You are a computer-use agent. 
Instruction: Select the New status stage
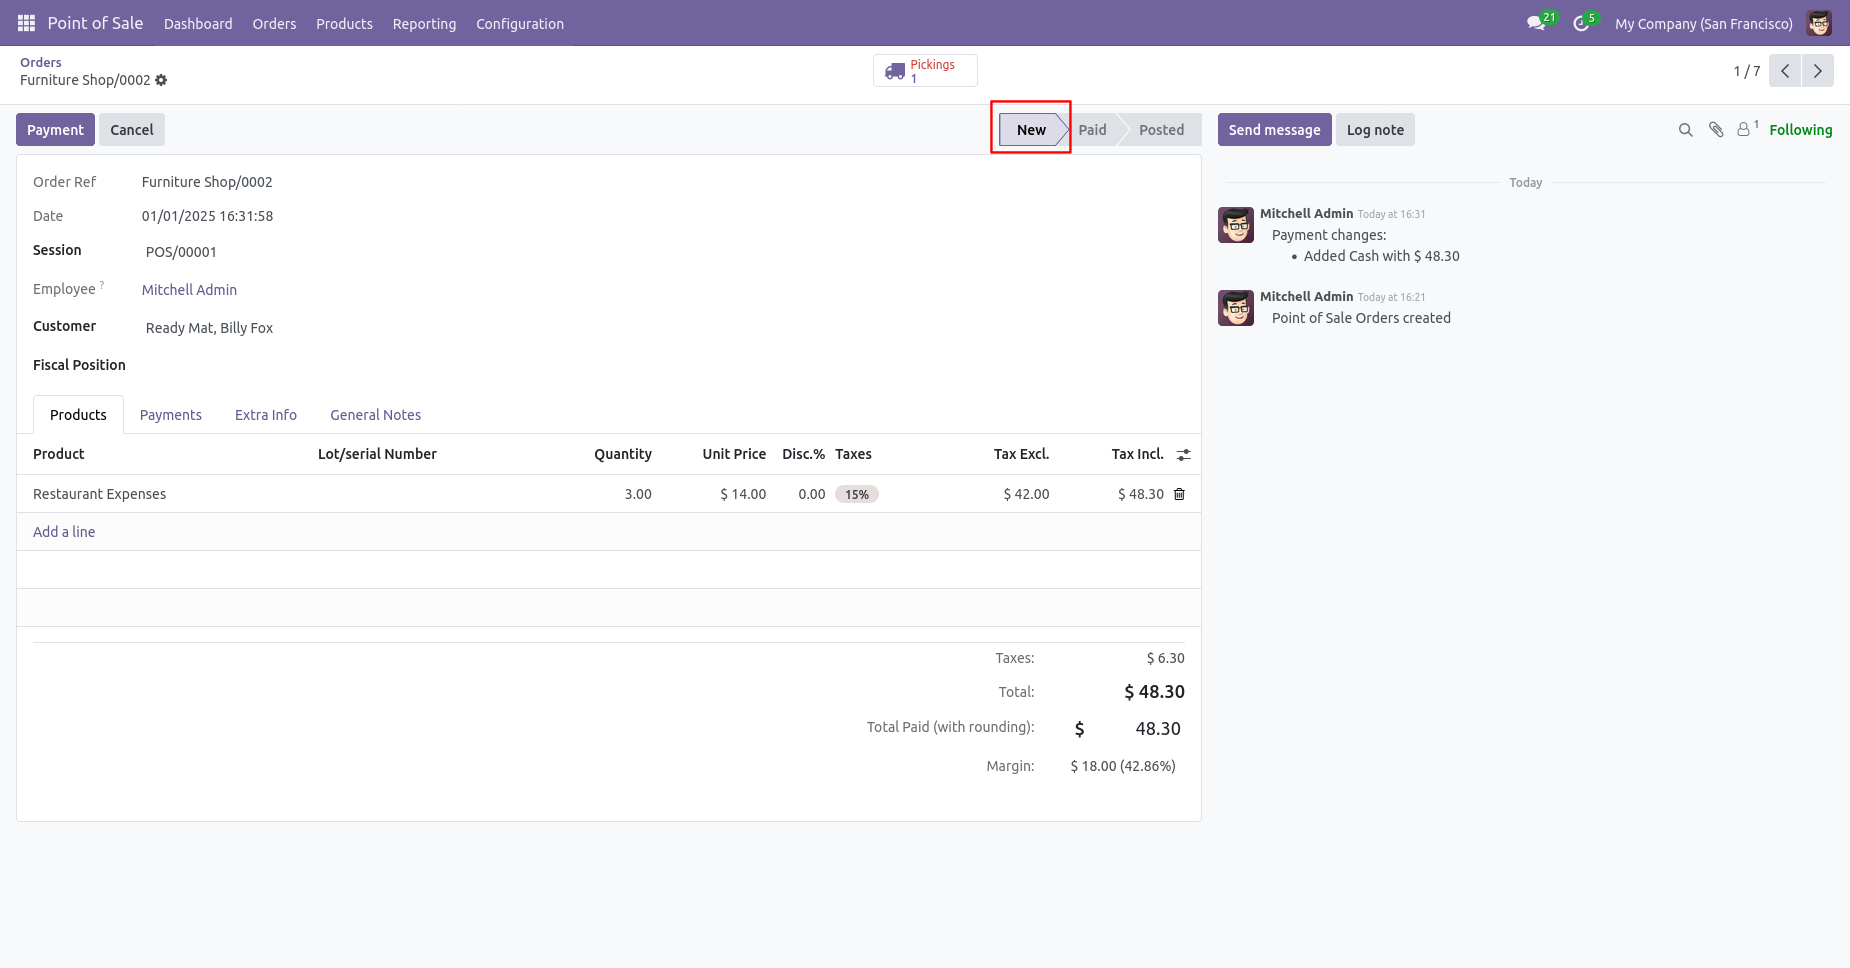(x=1031, y=130)
